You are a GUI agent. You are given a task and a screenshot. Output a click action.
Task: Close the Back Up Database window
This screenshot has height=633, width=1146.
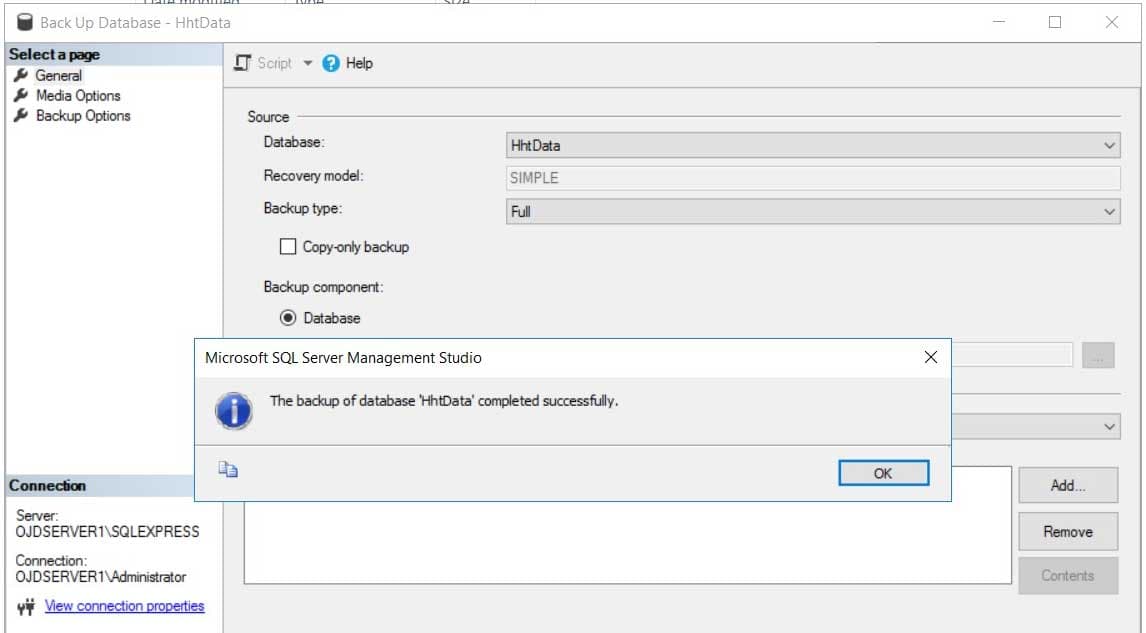pos(1112,22)
